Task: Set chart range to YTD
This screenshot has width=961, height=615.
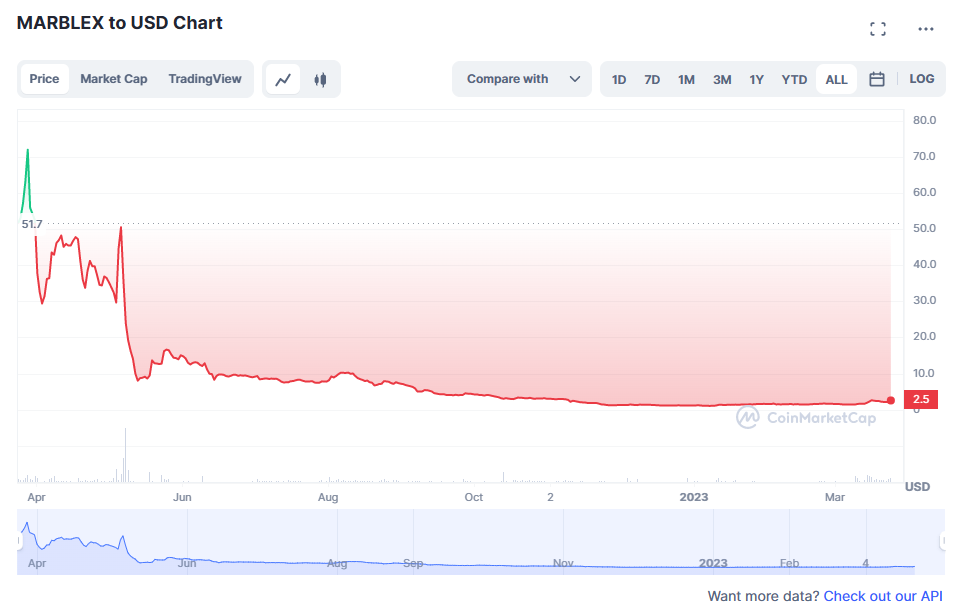Action: (794, 80)
